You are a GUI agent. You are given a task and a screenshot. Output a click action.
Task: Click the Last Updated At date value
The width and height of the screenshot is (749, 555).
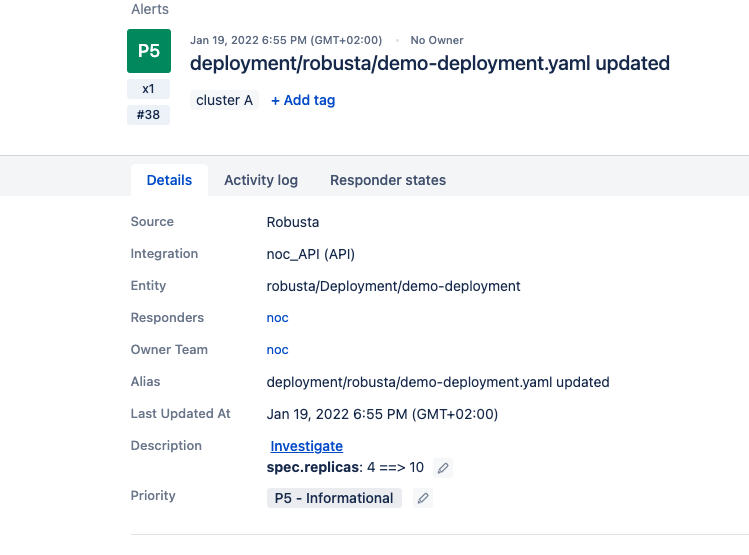(x=382, y=414)
